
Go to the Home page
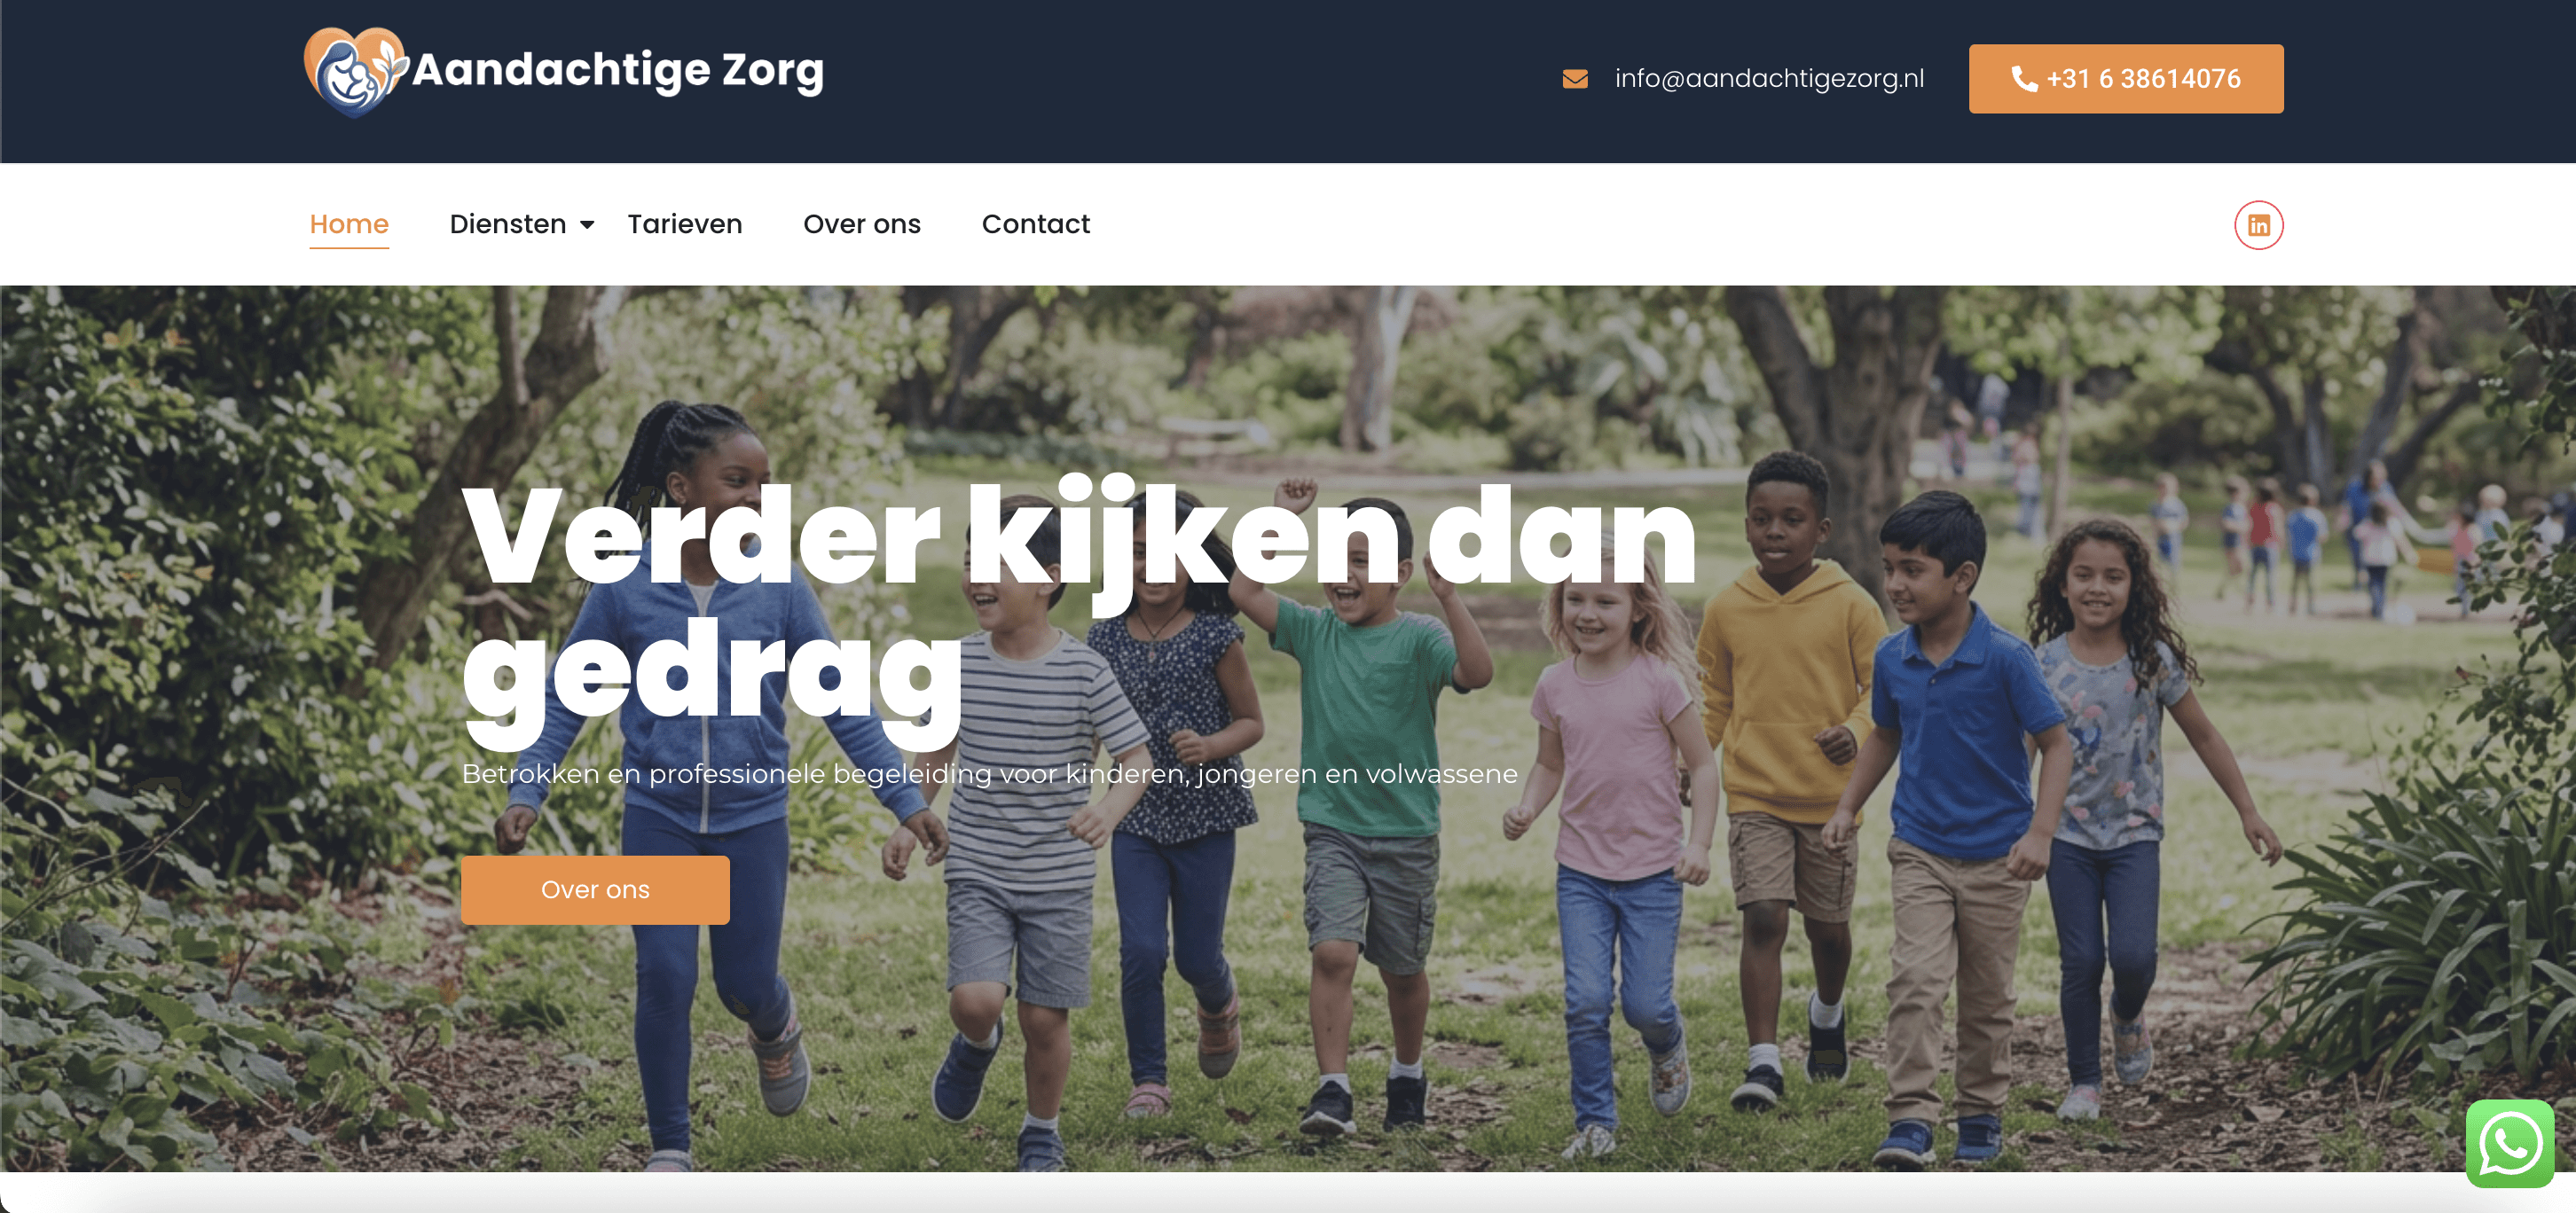349,224
